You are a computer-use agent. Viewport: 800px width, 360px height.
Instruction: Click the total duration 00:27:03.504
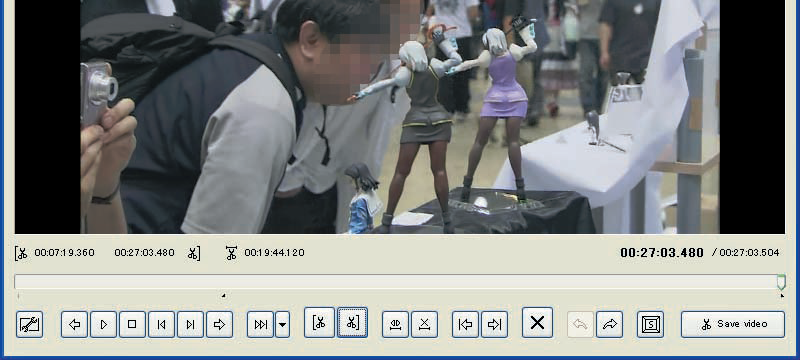pyautogui.click(x=749, y=252)
